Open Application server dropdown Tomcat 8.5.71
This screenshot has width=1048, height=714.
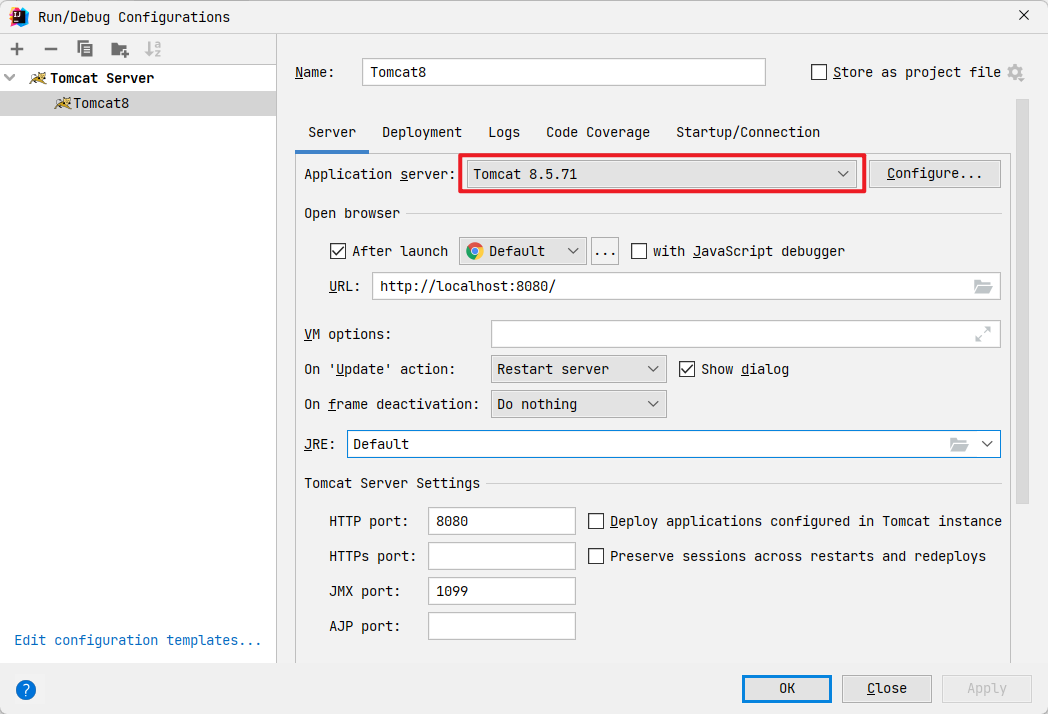pos(661,174)
